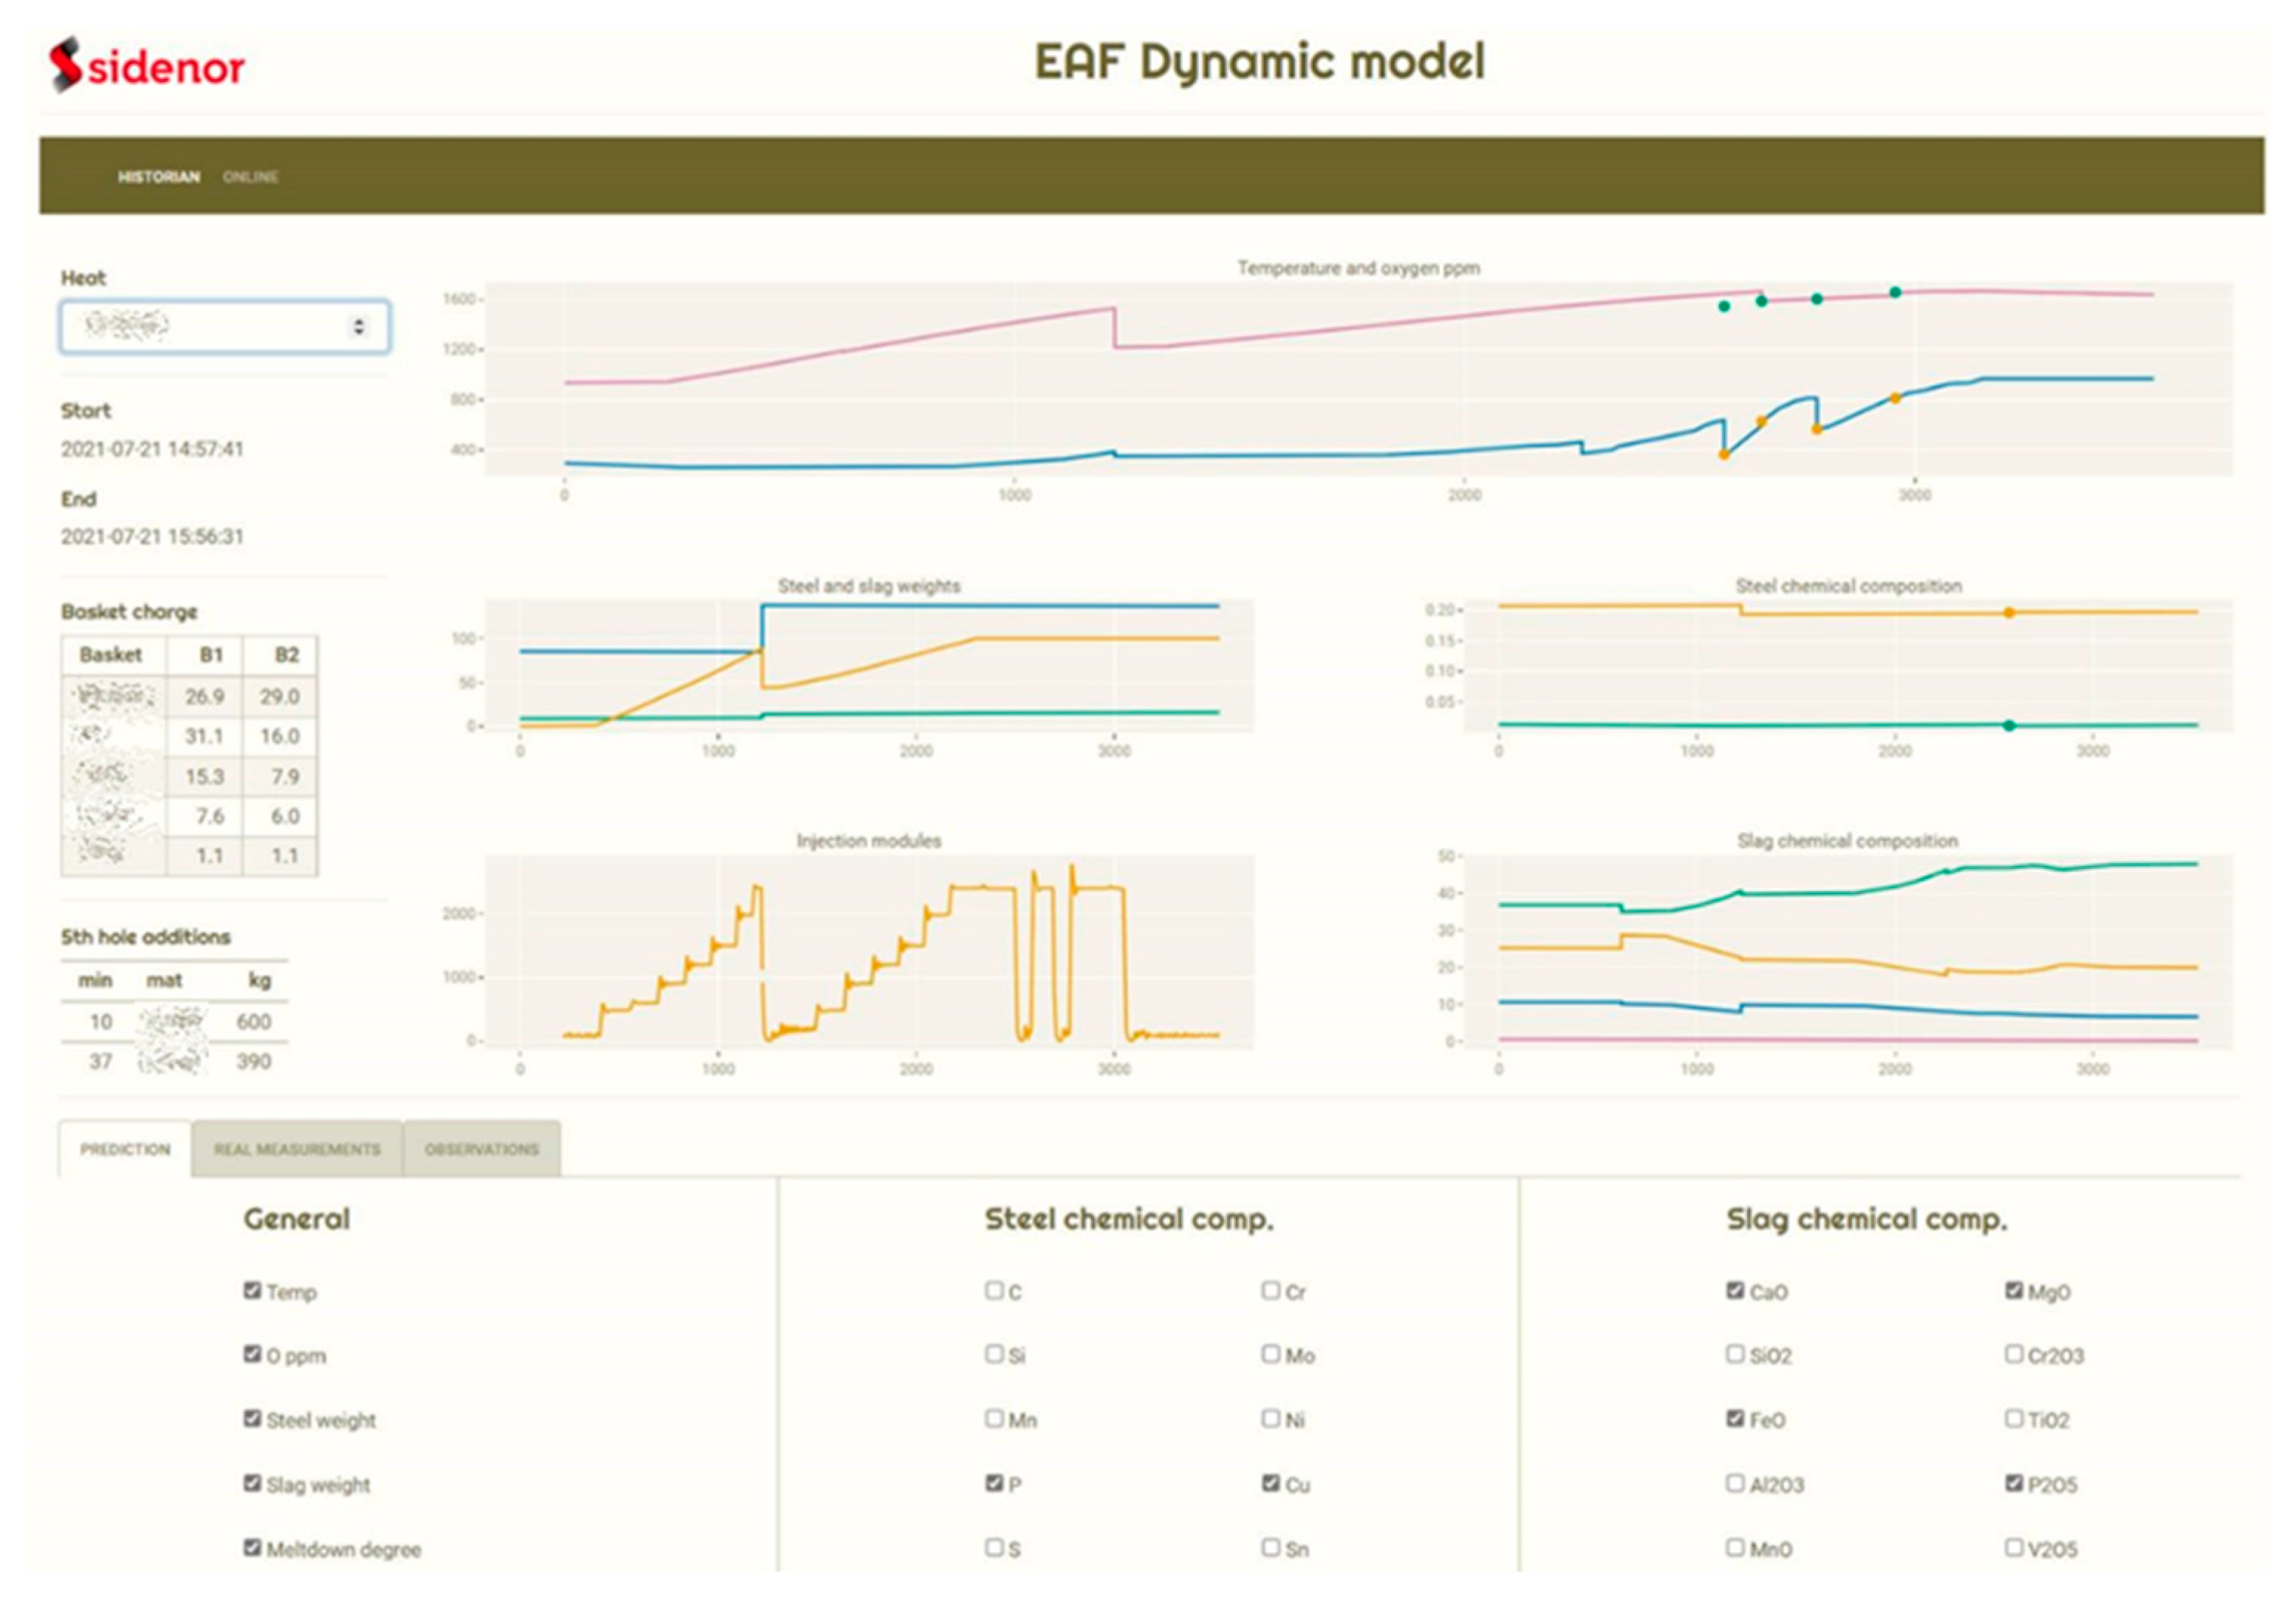This screenshot has height=1610, width=2296.
Task: Uncheck the Cu steel checkbox
Action: coord(1270,1483)
